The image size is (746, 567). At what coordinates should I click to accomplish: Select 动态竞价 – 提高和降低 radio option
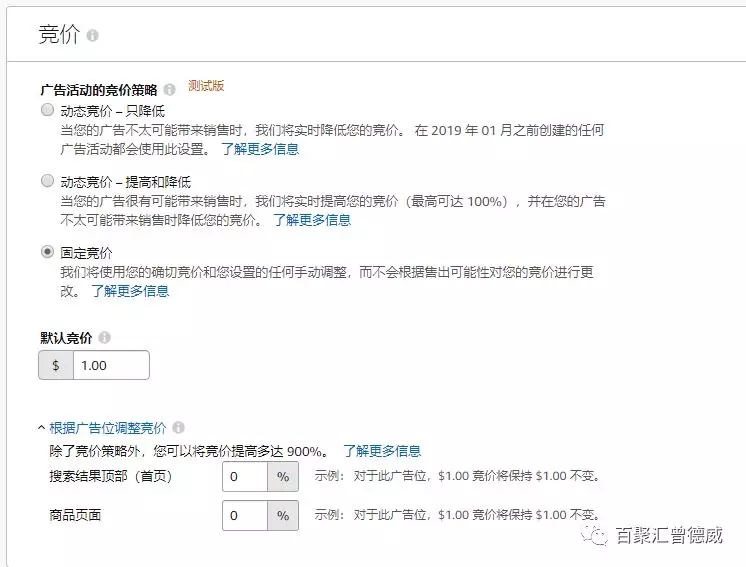[x=47, y=181]
